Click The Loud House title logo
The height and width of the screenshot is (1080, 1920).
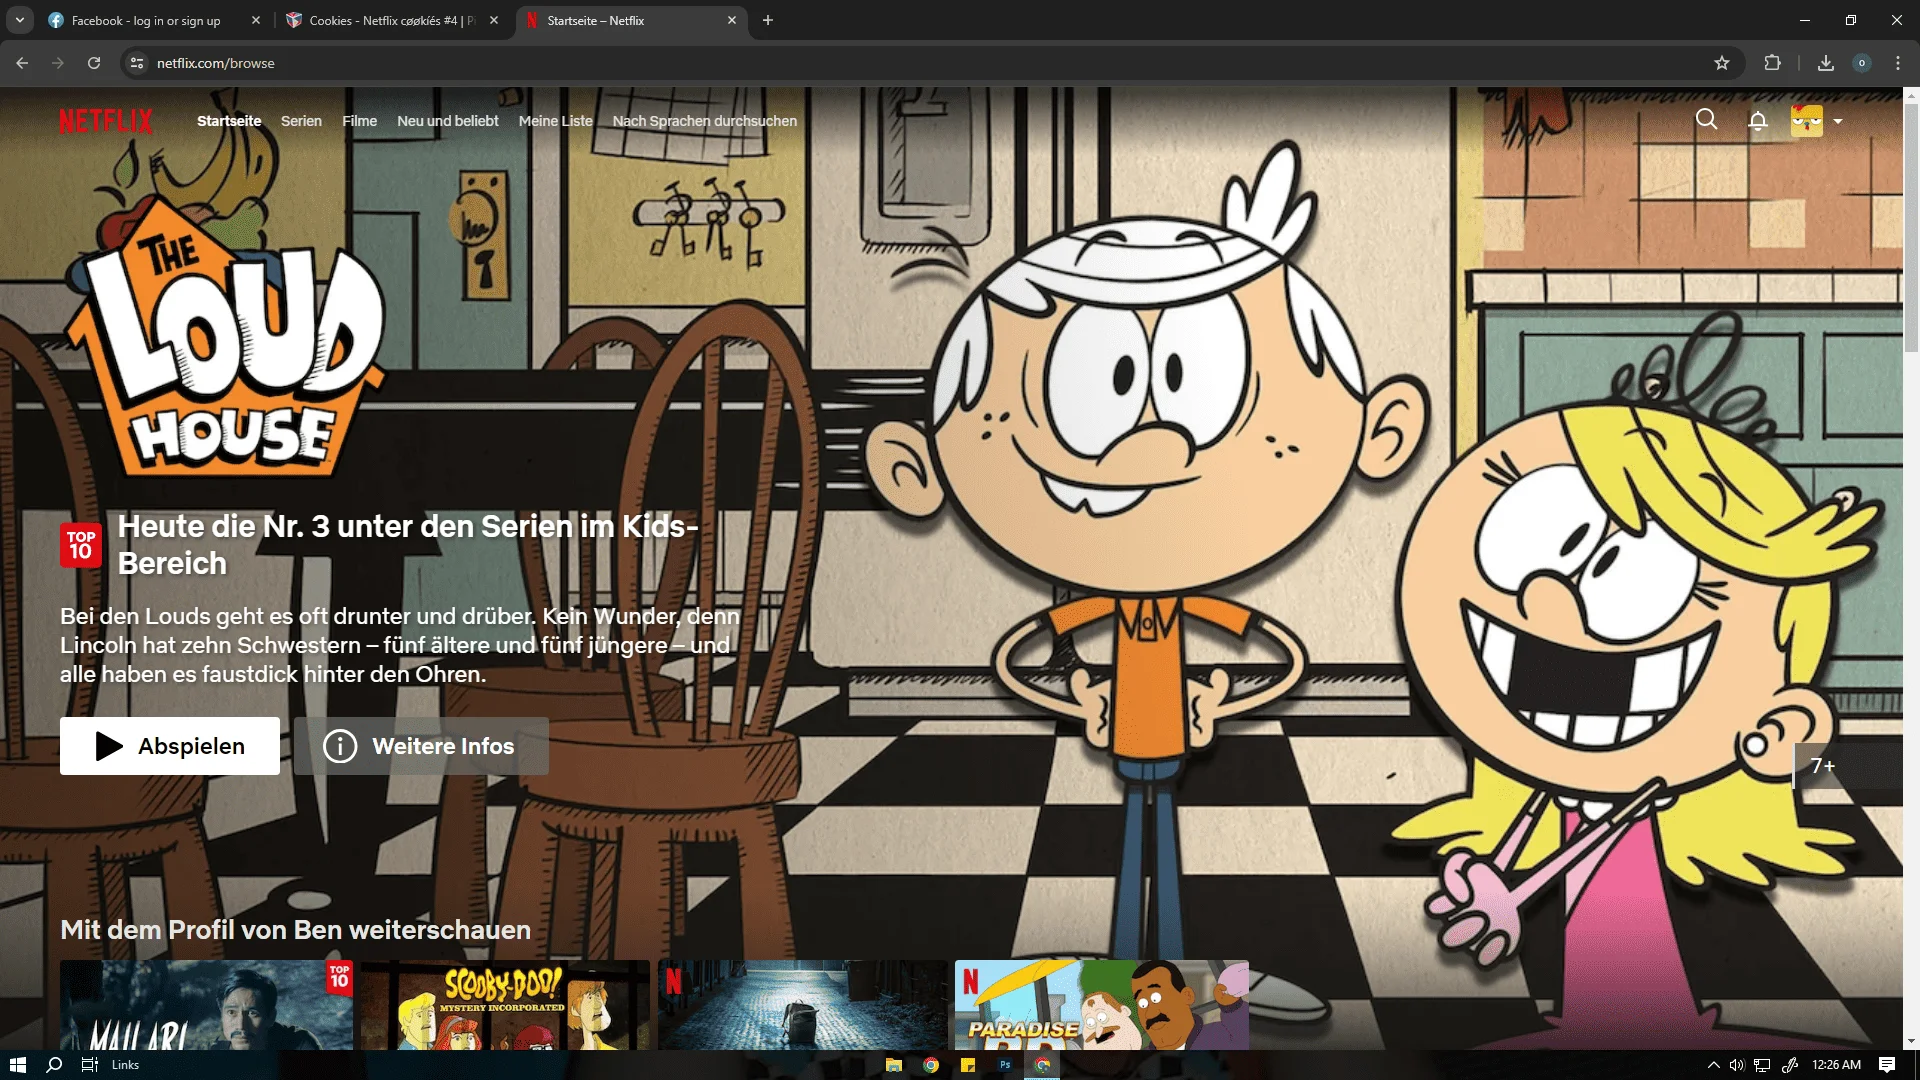pos(225,335)
